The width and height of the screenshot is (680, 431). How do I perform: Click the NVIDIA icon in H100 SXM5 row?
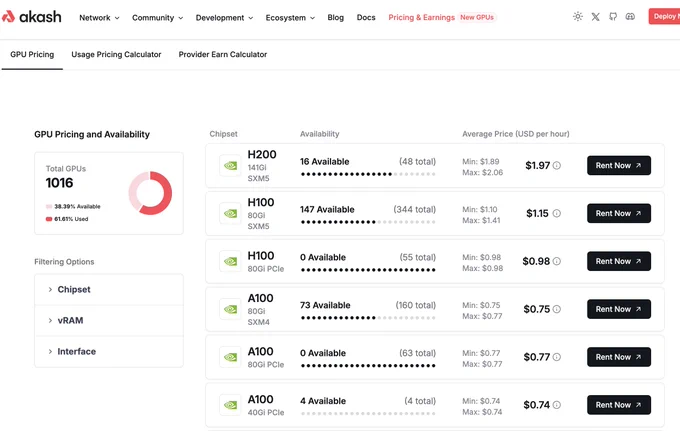coord(230,213)
